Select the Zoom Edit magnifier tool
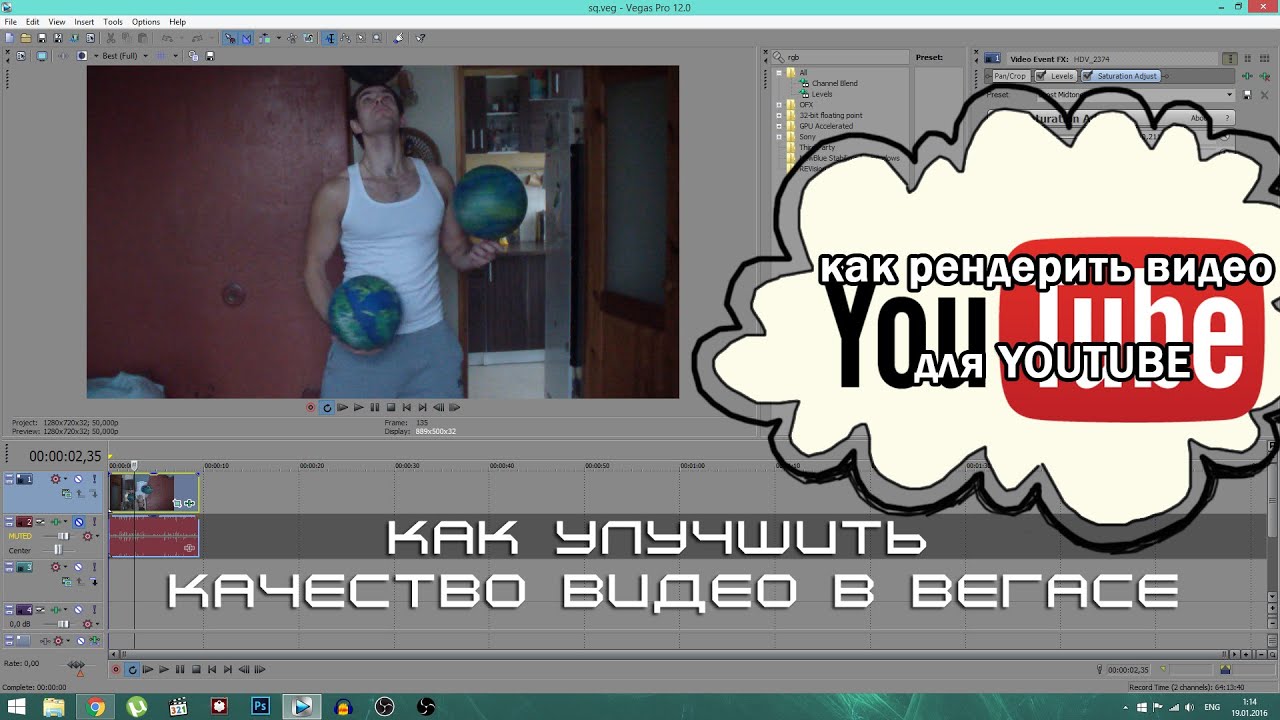The width and height of the screenshot is (1280, 720). [377, 38]
